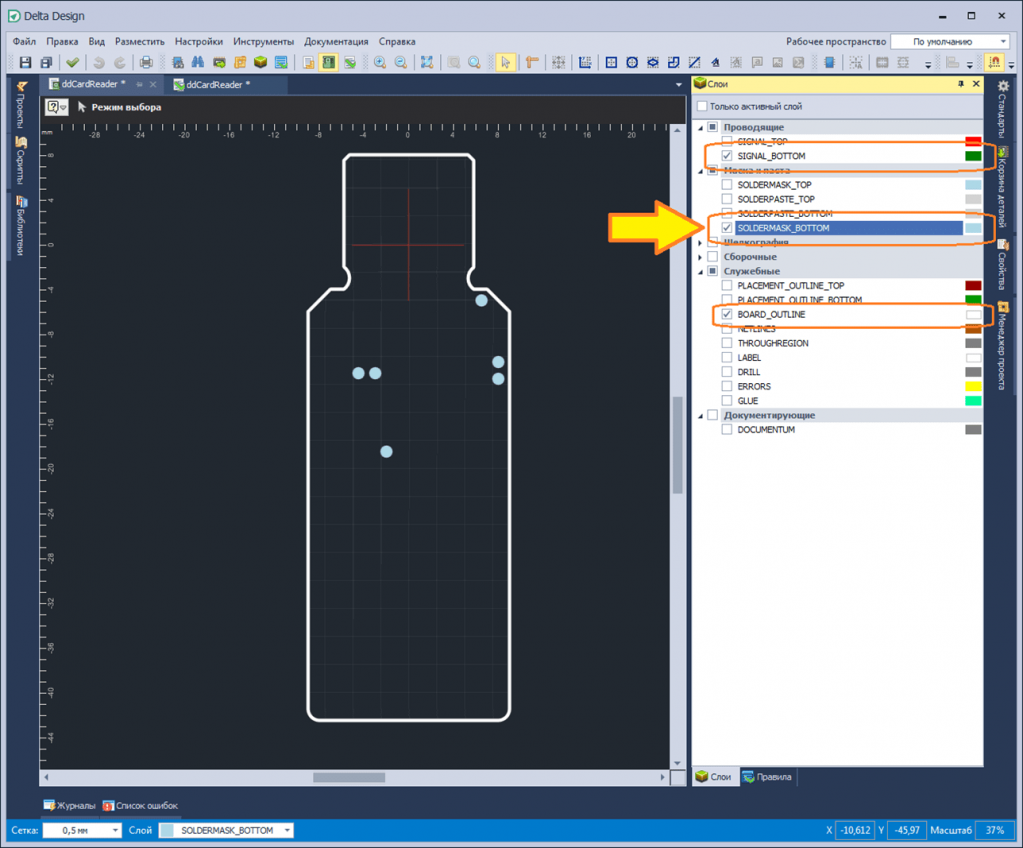This screenshot has width=1023, height=848.
Task: Click the zoom in magnifier icon
Action: pyautogui.click(x=380, y=63)
